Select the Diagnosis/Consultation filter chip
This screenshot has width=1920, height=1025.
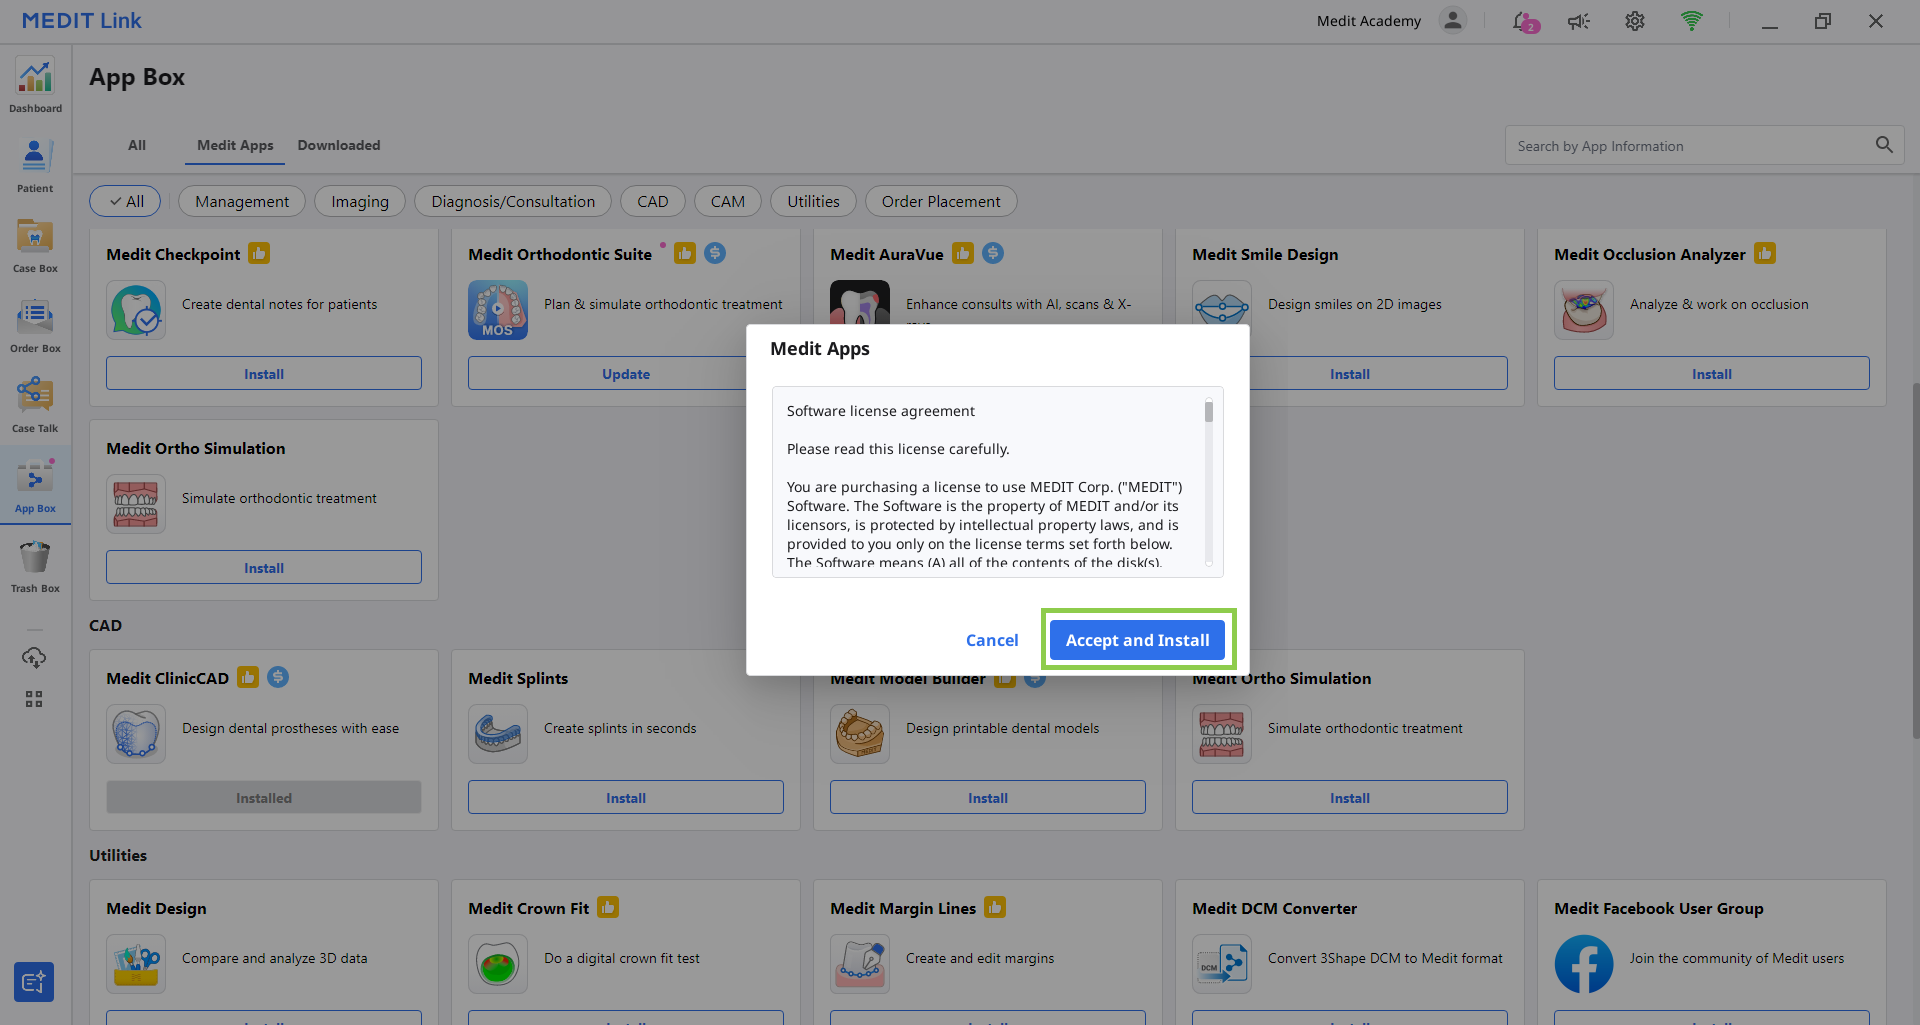point(513,201)
